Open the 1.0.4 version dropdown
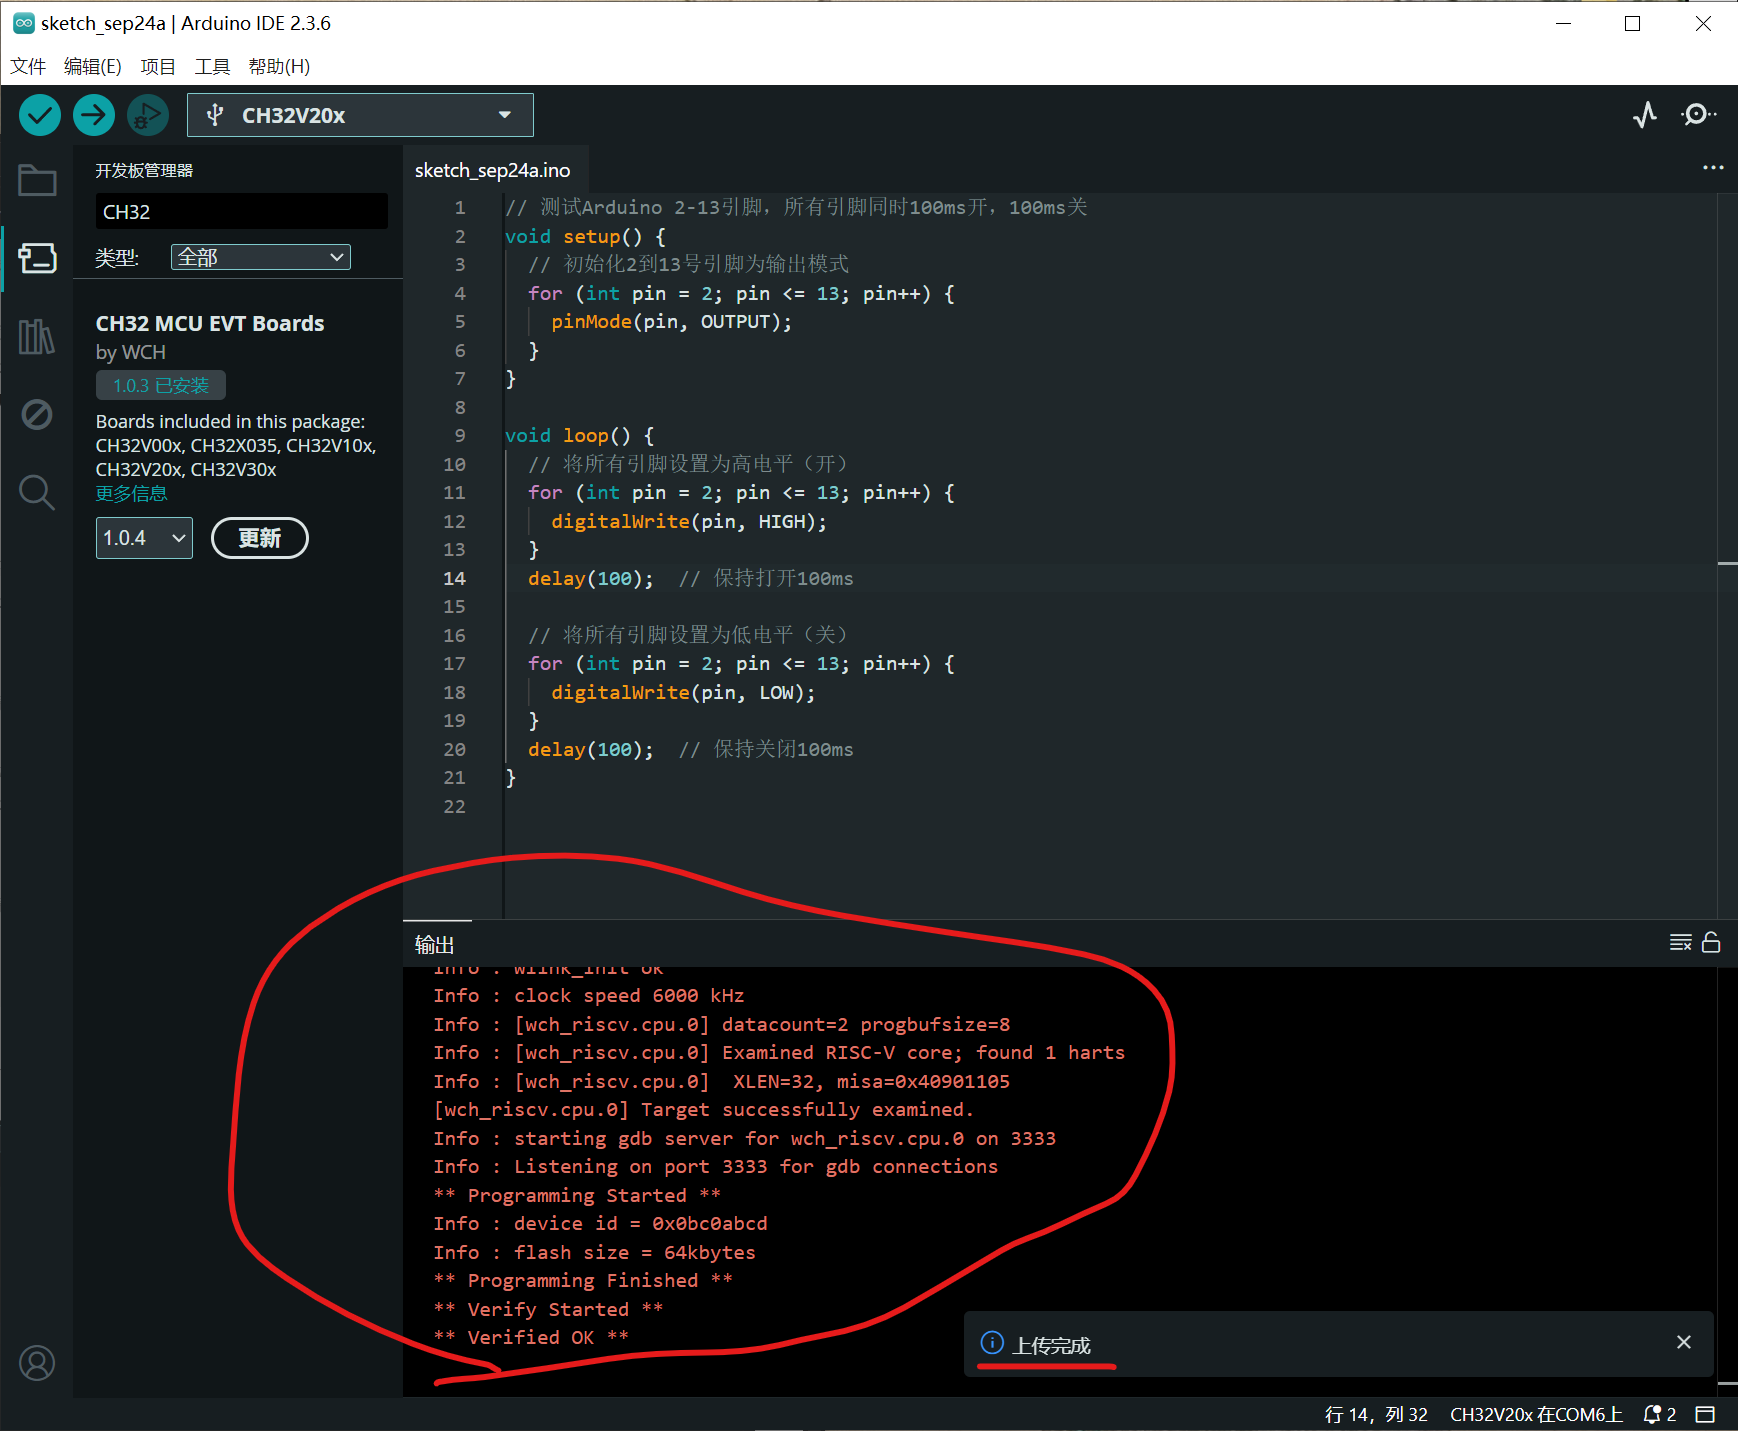 (x=144, y=538)
